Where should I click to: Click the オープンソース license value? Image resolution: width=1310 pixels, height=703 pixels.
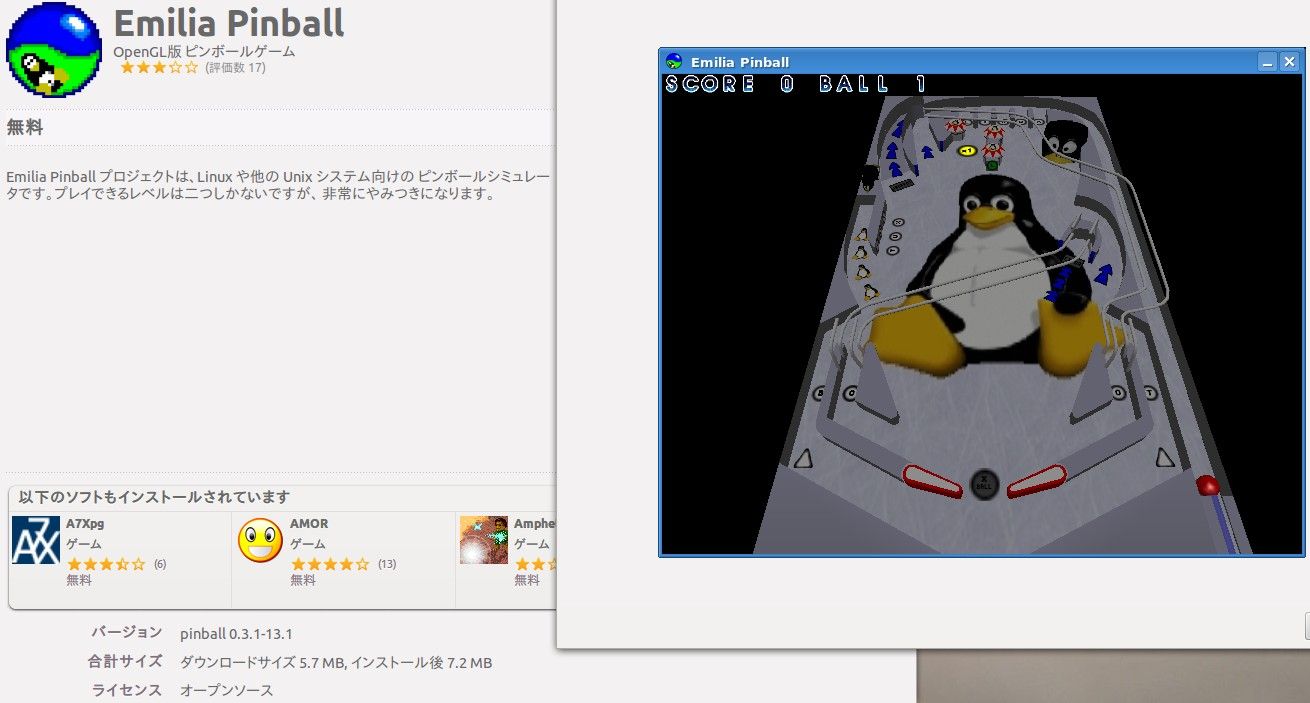click(x=226, y=691)
